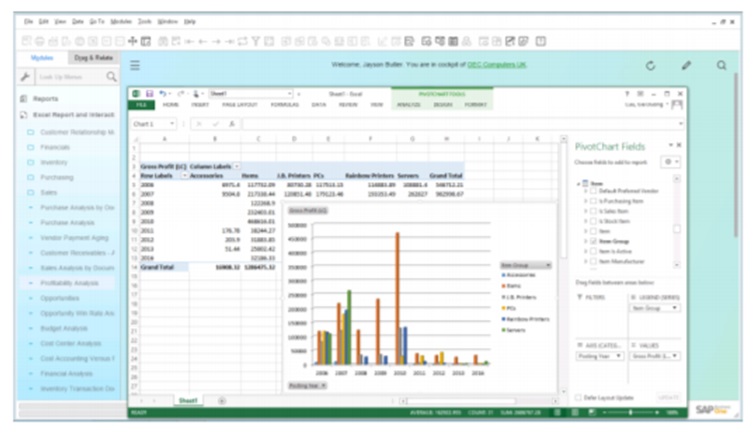The image size is (754, 436).
Task: Go to first record arrow in SAP toolbar
Action: click(189, 41)
